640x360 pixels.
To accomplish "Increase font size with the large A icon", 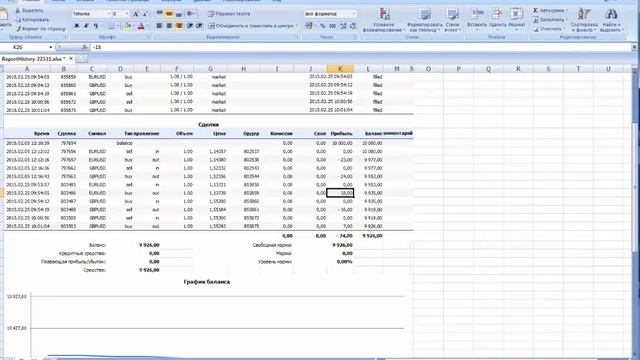I will click(136, 14).
